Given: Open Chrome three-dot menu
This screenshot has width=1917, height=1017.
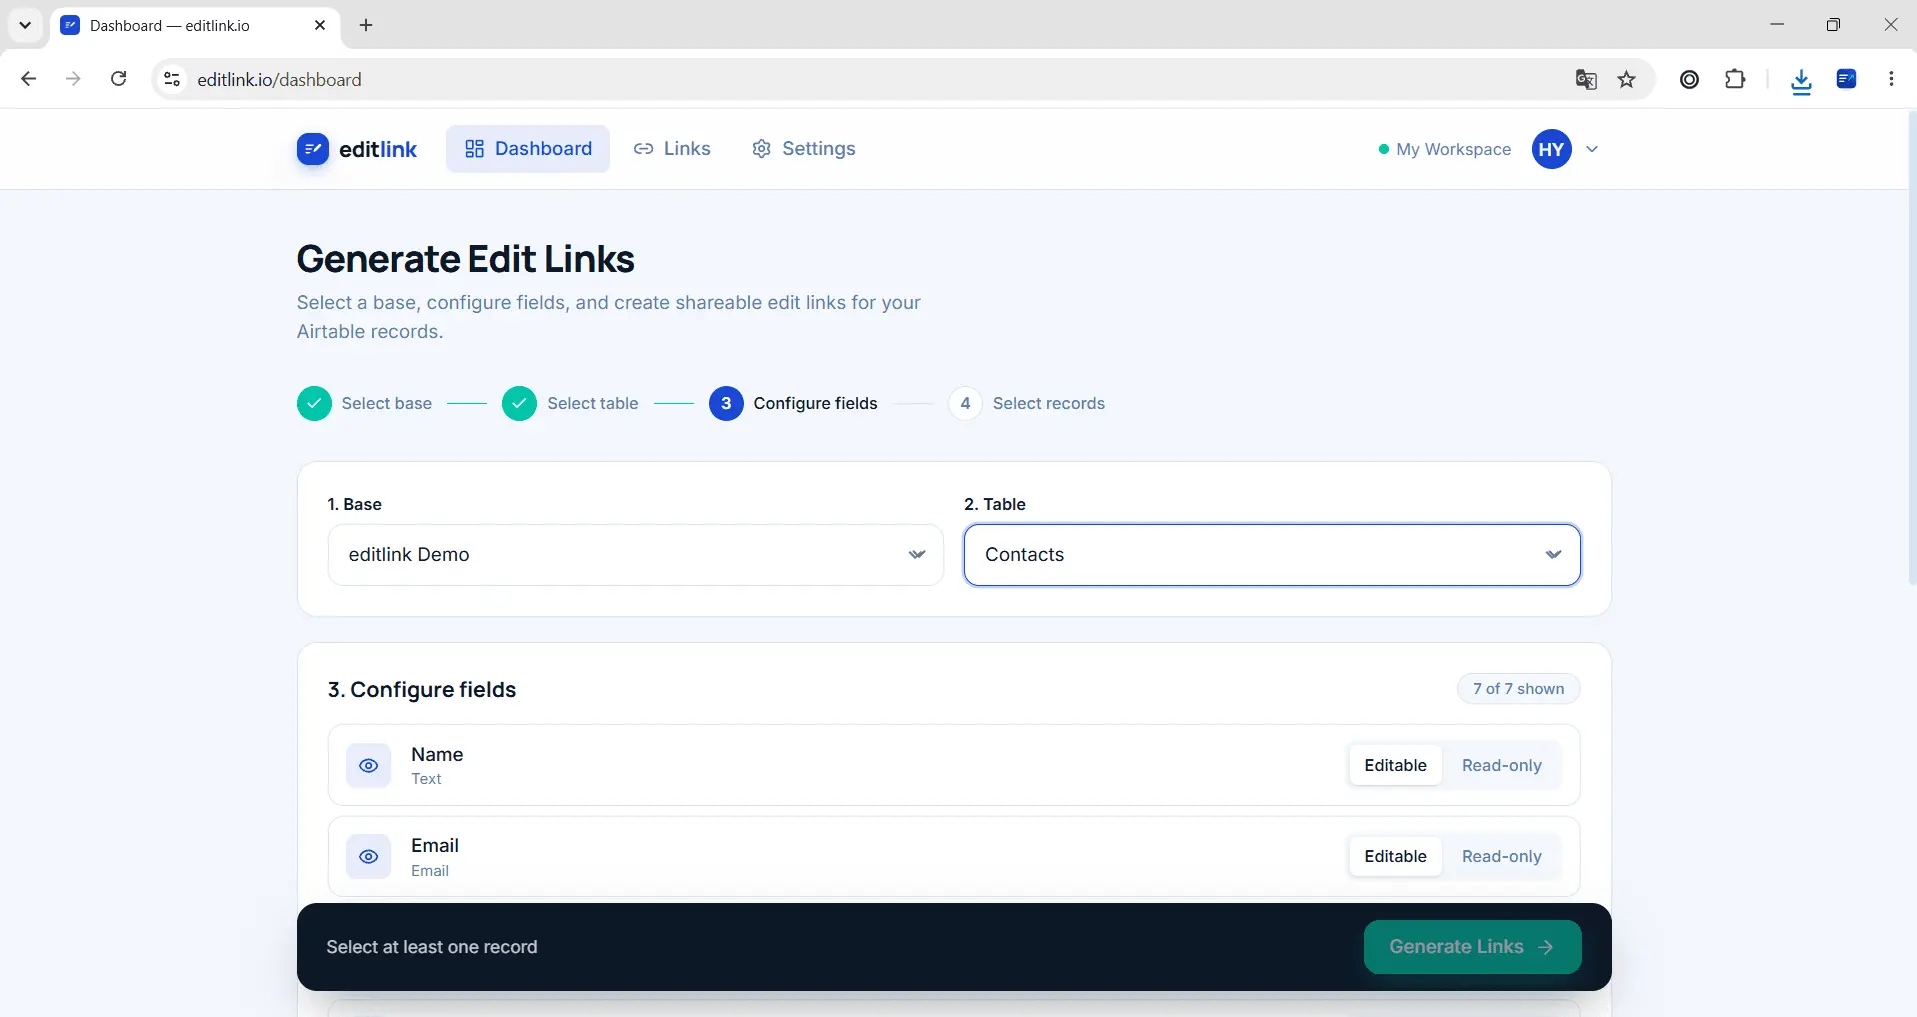Looking at the screenshot, I should [x=1891, y=79].
